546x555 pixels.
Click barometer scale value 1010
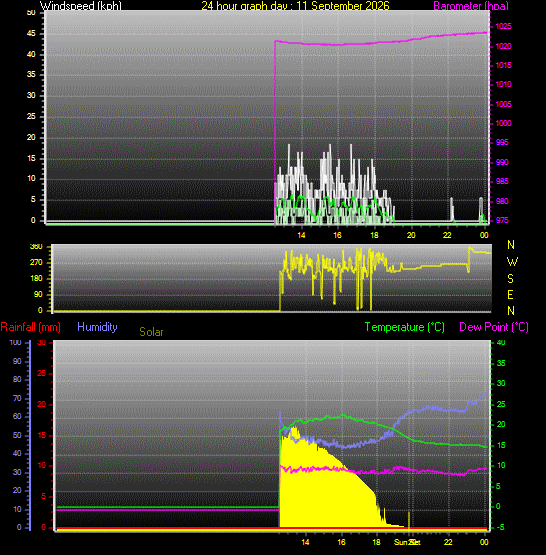503,85
